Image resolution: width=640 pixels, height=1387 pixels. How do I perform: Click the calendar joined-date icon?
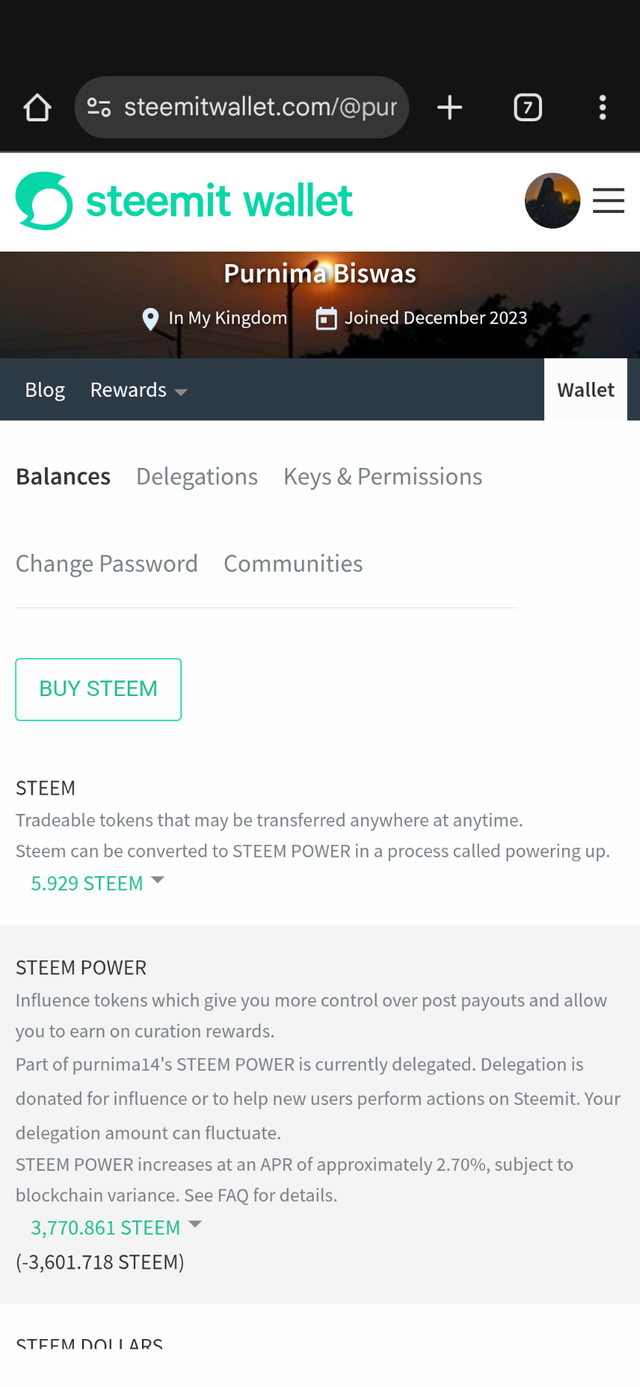[326, 319]
